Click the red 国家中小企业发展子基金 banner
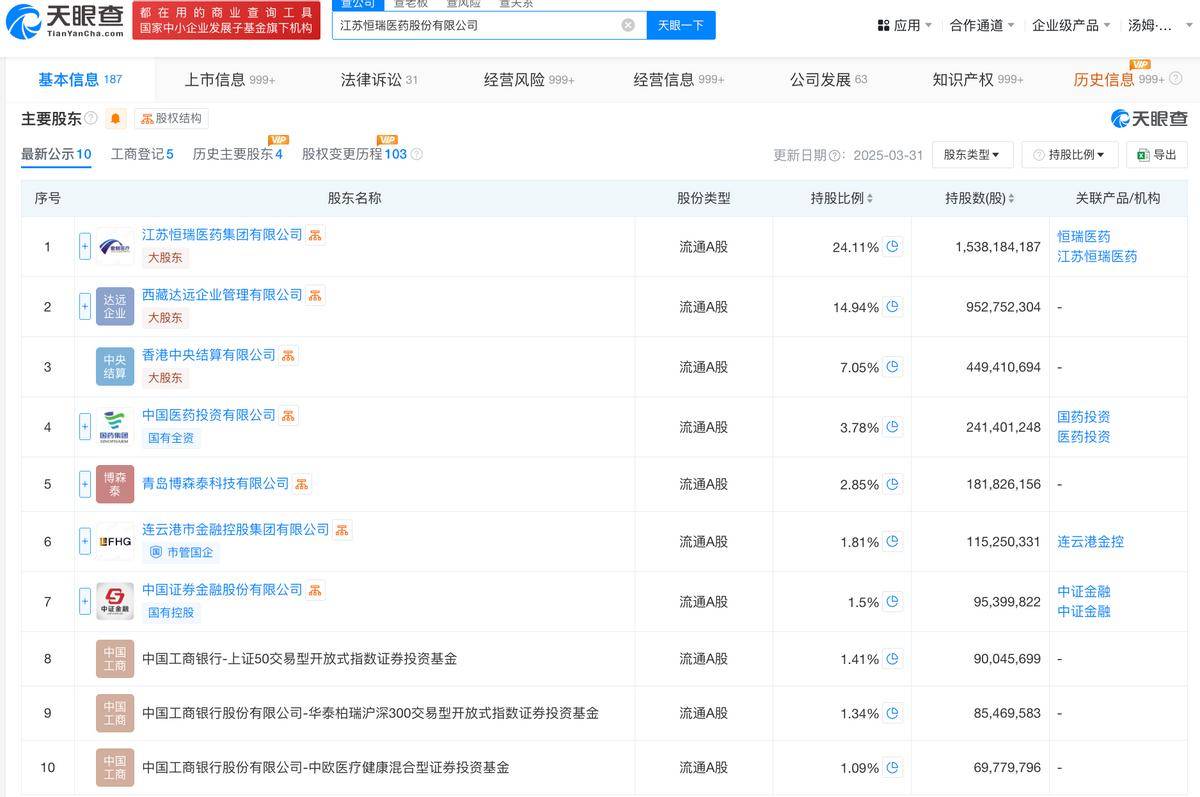This screenshot has height=797, width=1200. [x=226, y=21]
